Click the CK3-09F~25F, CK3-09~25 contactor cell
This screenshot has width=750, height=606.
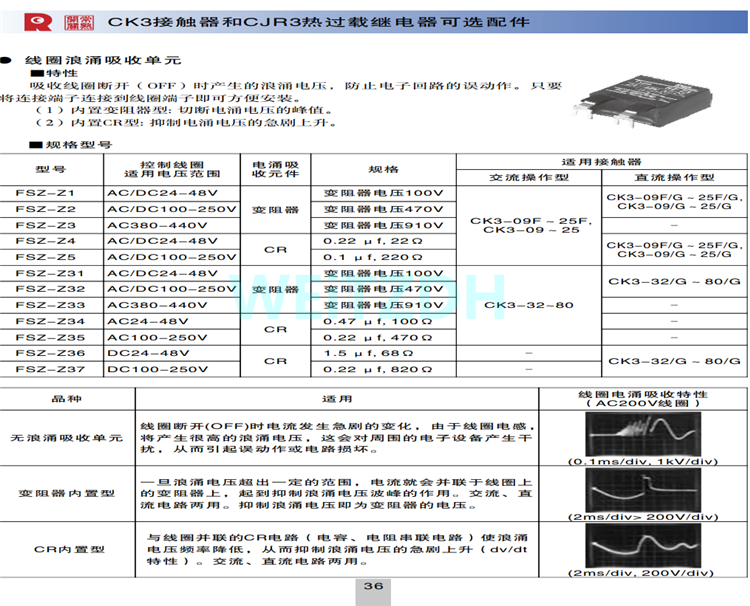pyautogui.click(x=531, y=225)
